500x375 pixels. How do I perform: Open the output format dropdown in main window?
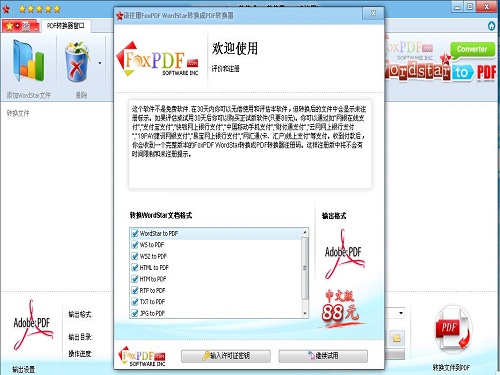tap(401, 313)
